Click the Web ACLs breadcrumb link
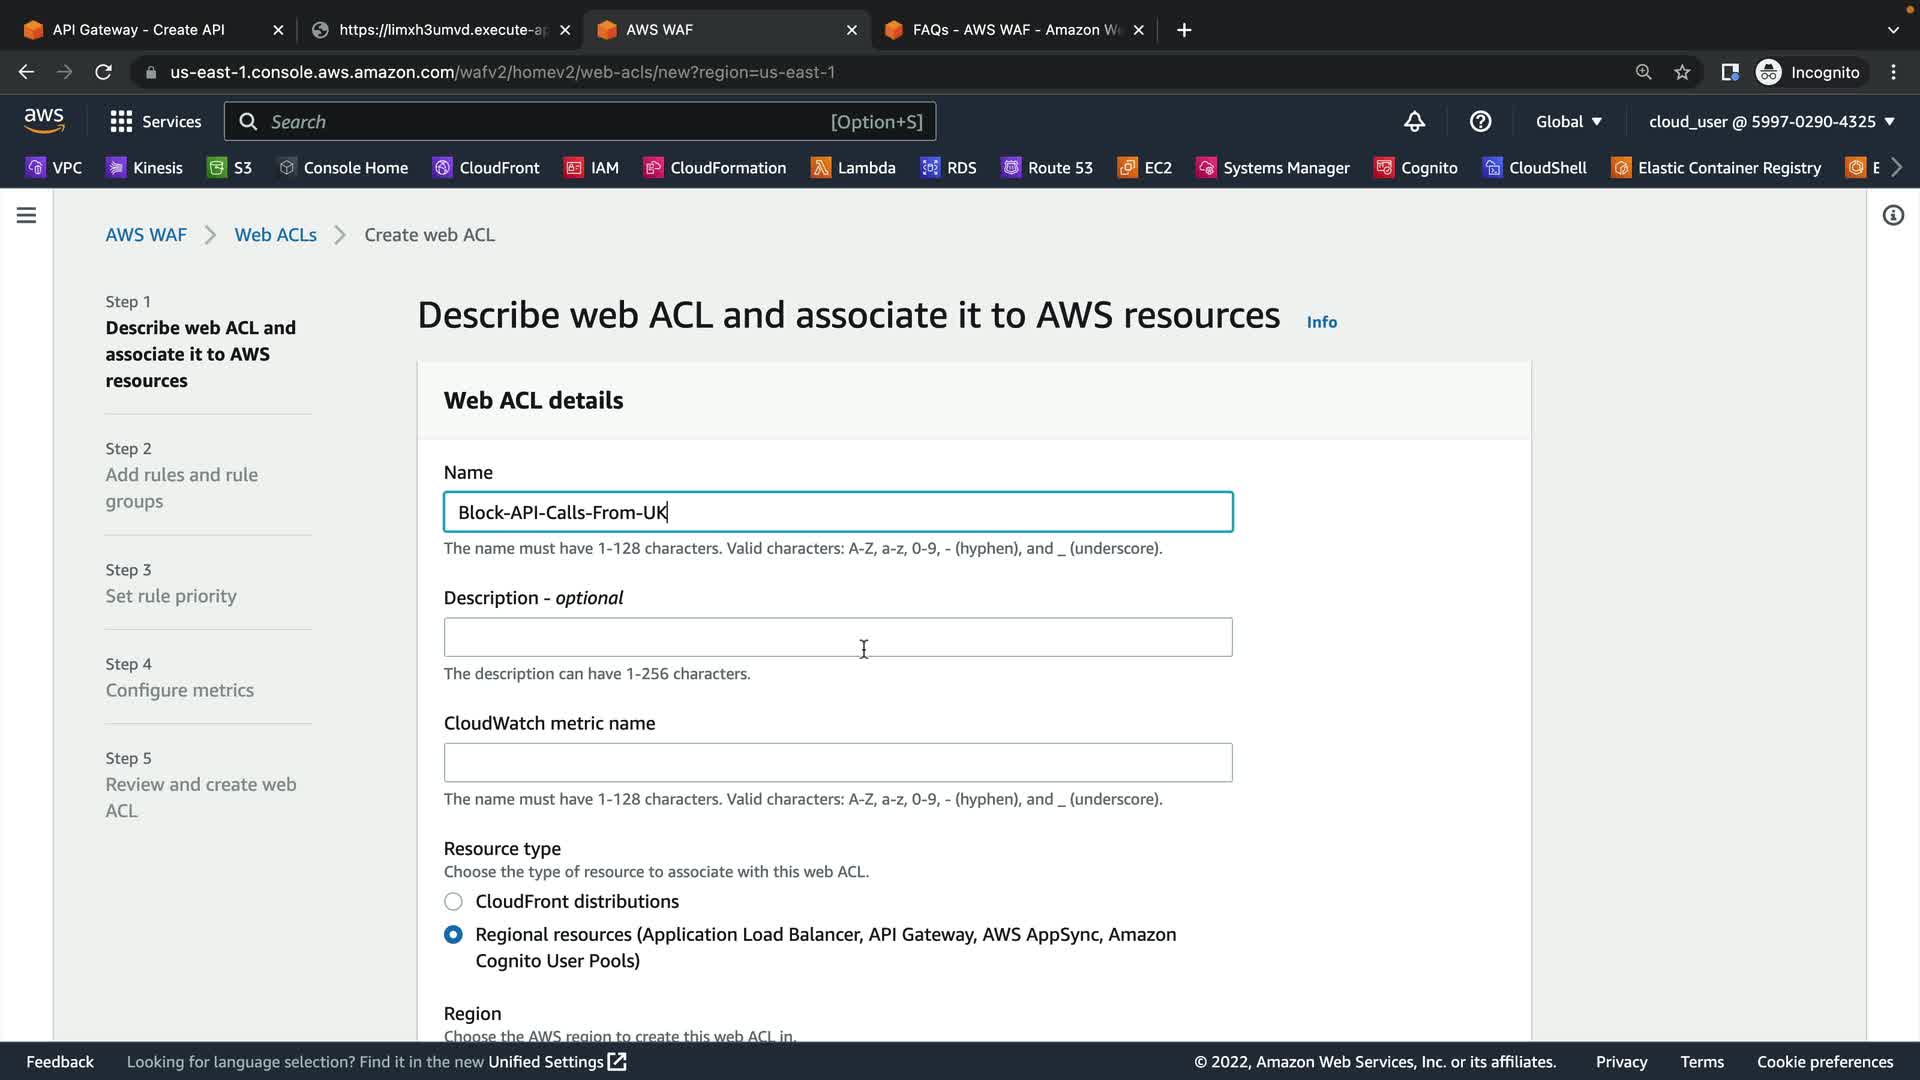 275,235
